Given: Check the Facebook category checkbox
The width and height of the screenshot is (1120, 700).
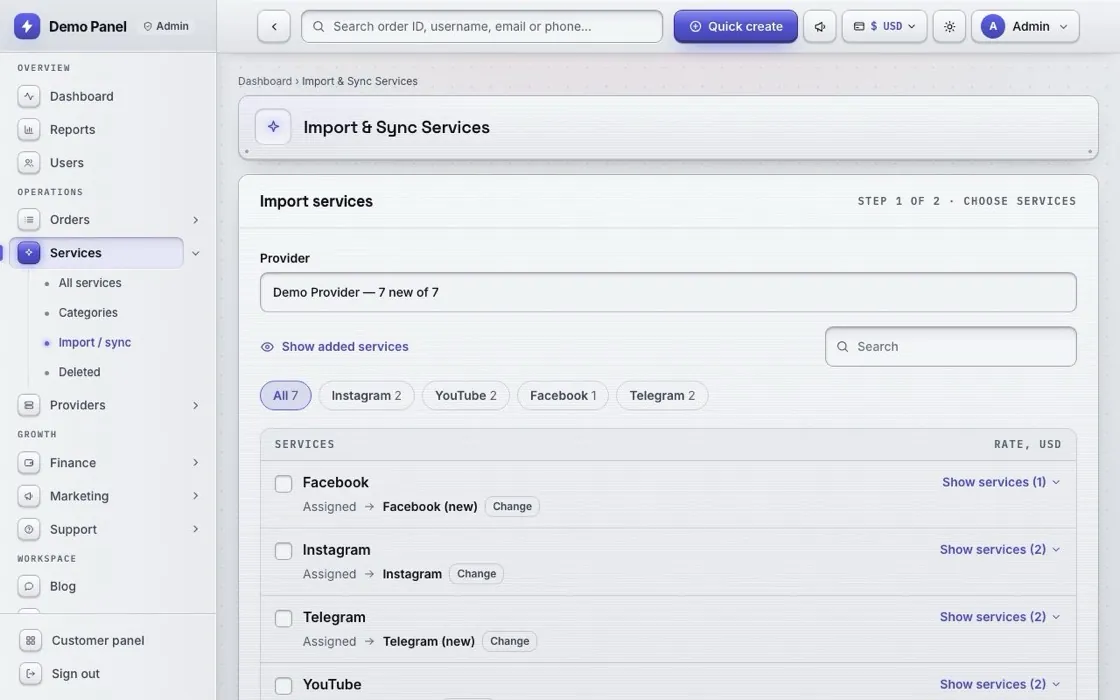Looking at the screenshot, I should 284,484.
